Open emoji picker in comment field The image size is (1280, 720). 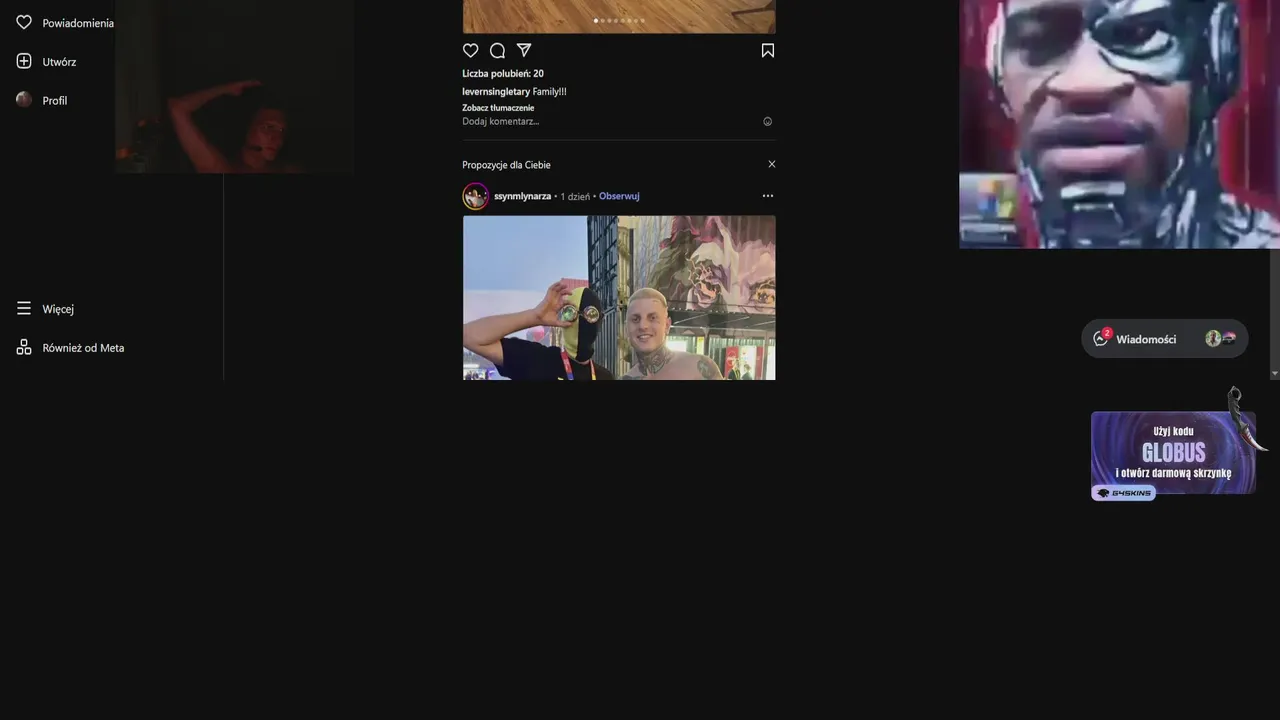click(768, 121)
